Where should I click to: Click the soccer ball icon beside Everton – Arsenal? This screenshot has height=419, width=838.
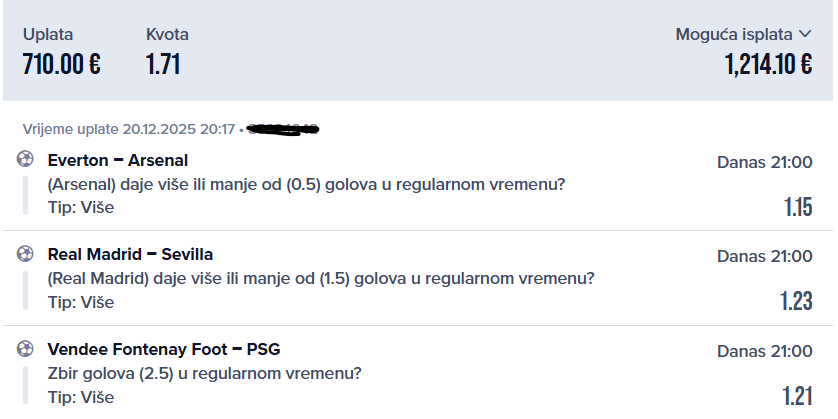[25, 160]
